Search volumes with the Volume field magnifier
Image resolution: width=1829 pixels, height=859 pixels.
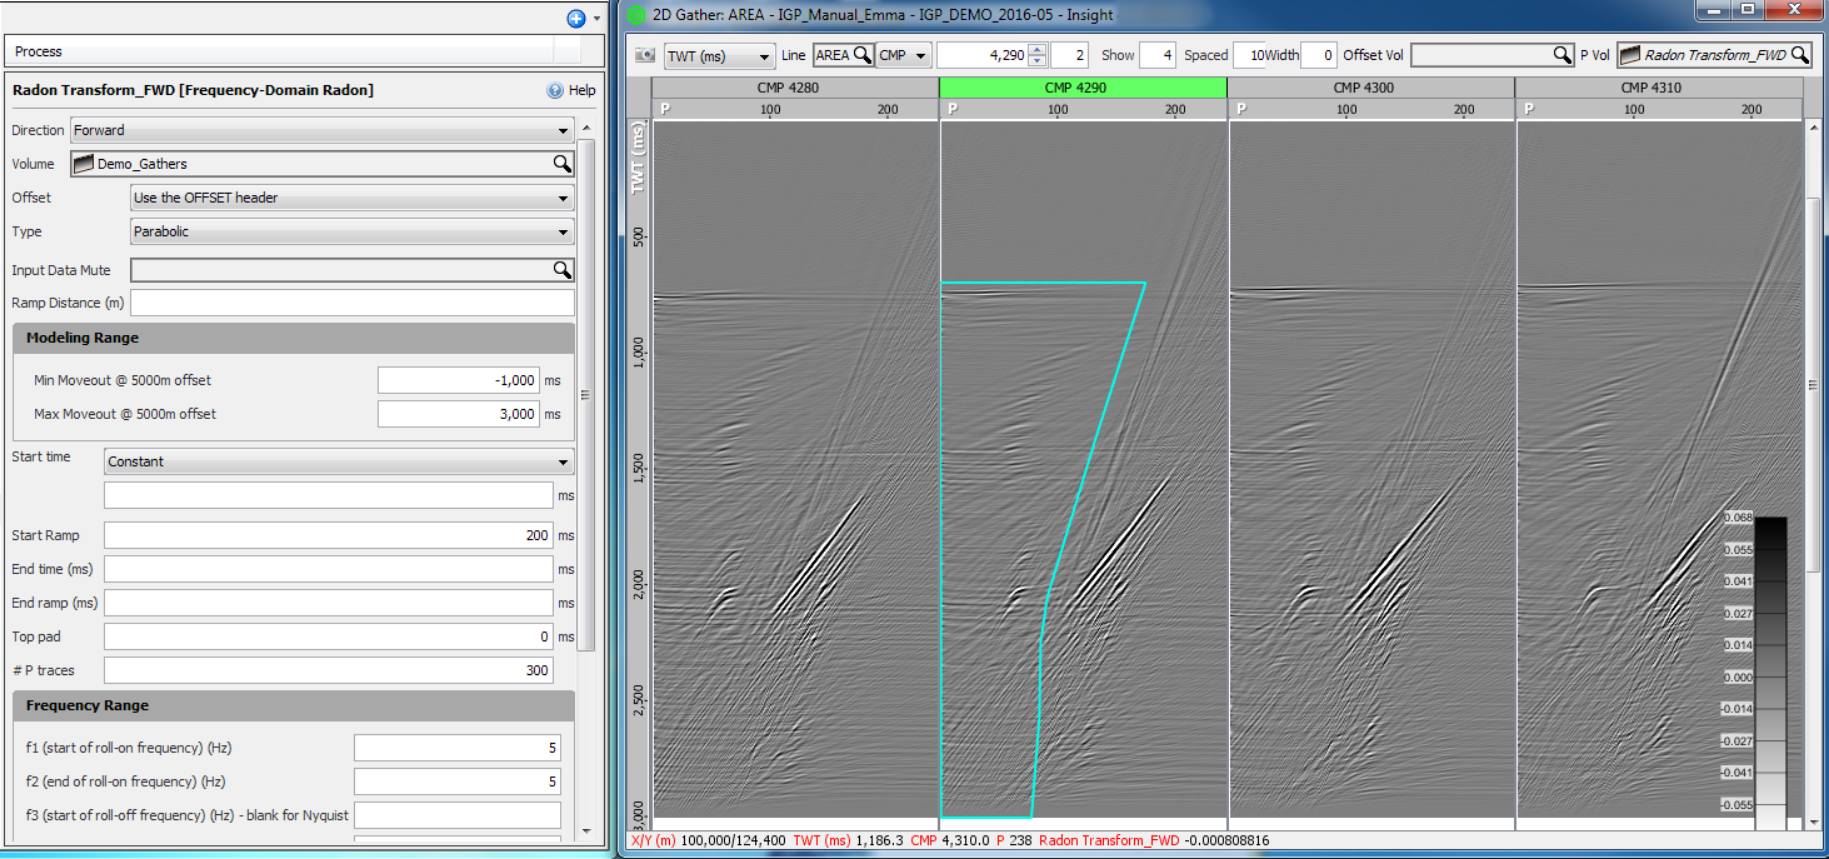562,163
